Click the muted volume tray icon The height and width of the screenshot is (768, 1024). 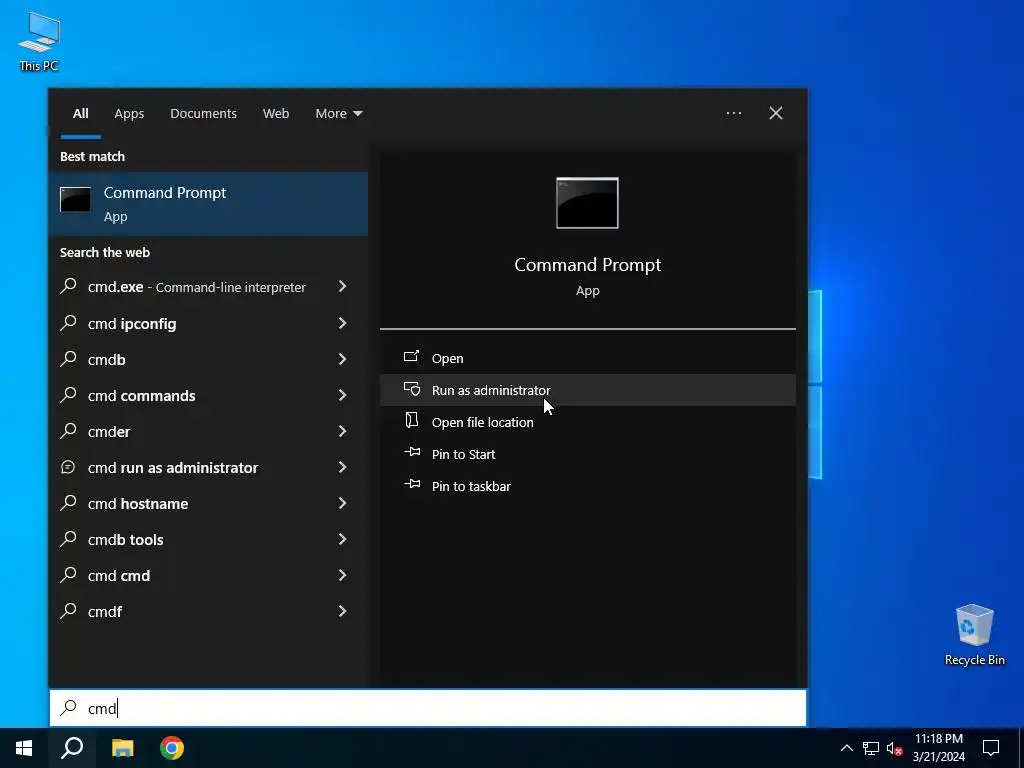(x=894, y=748)
